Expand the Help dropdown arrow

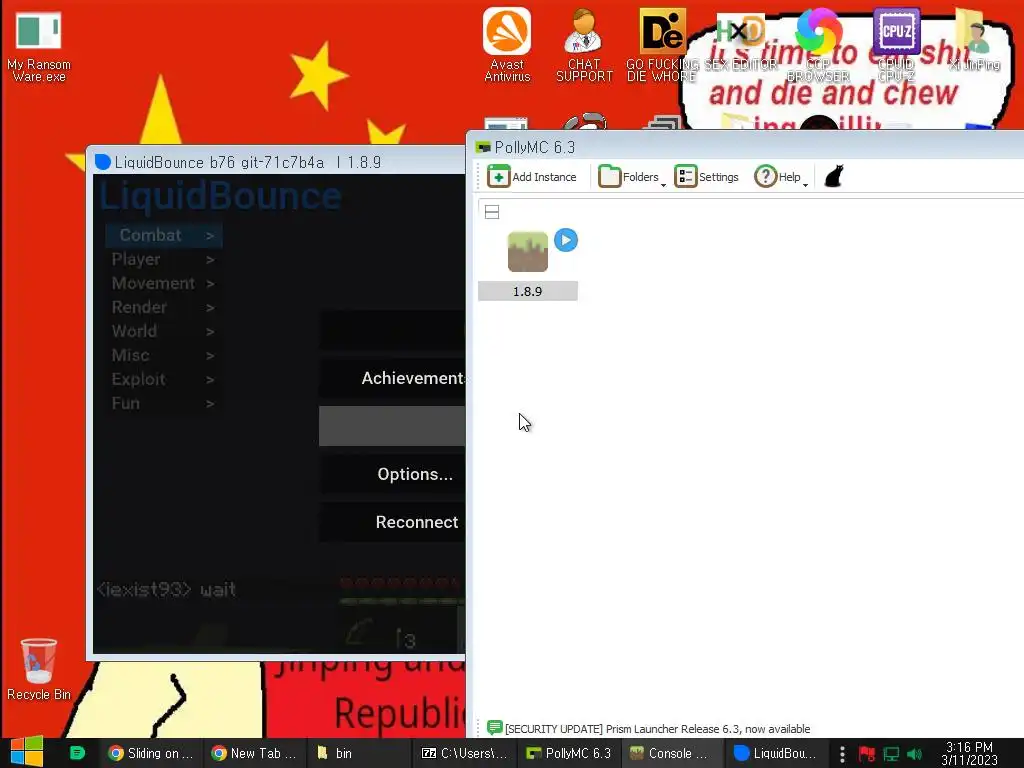point(805,185)
